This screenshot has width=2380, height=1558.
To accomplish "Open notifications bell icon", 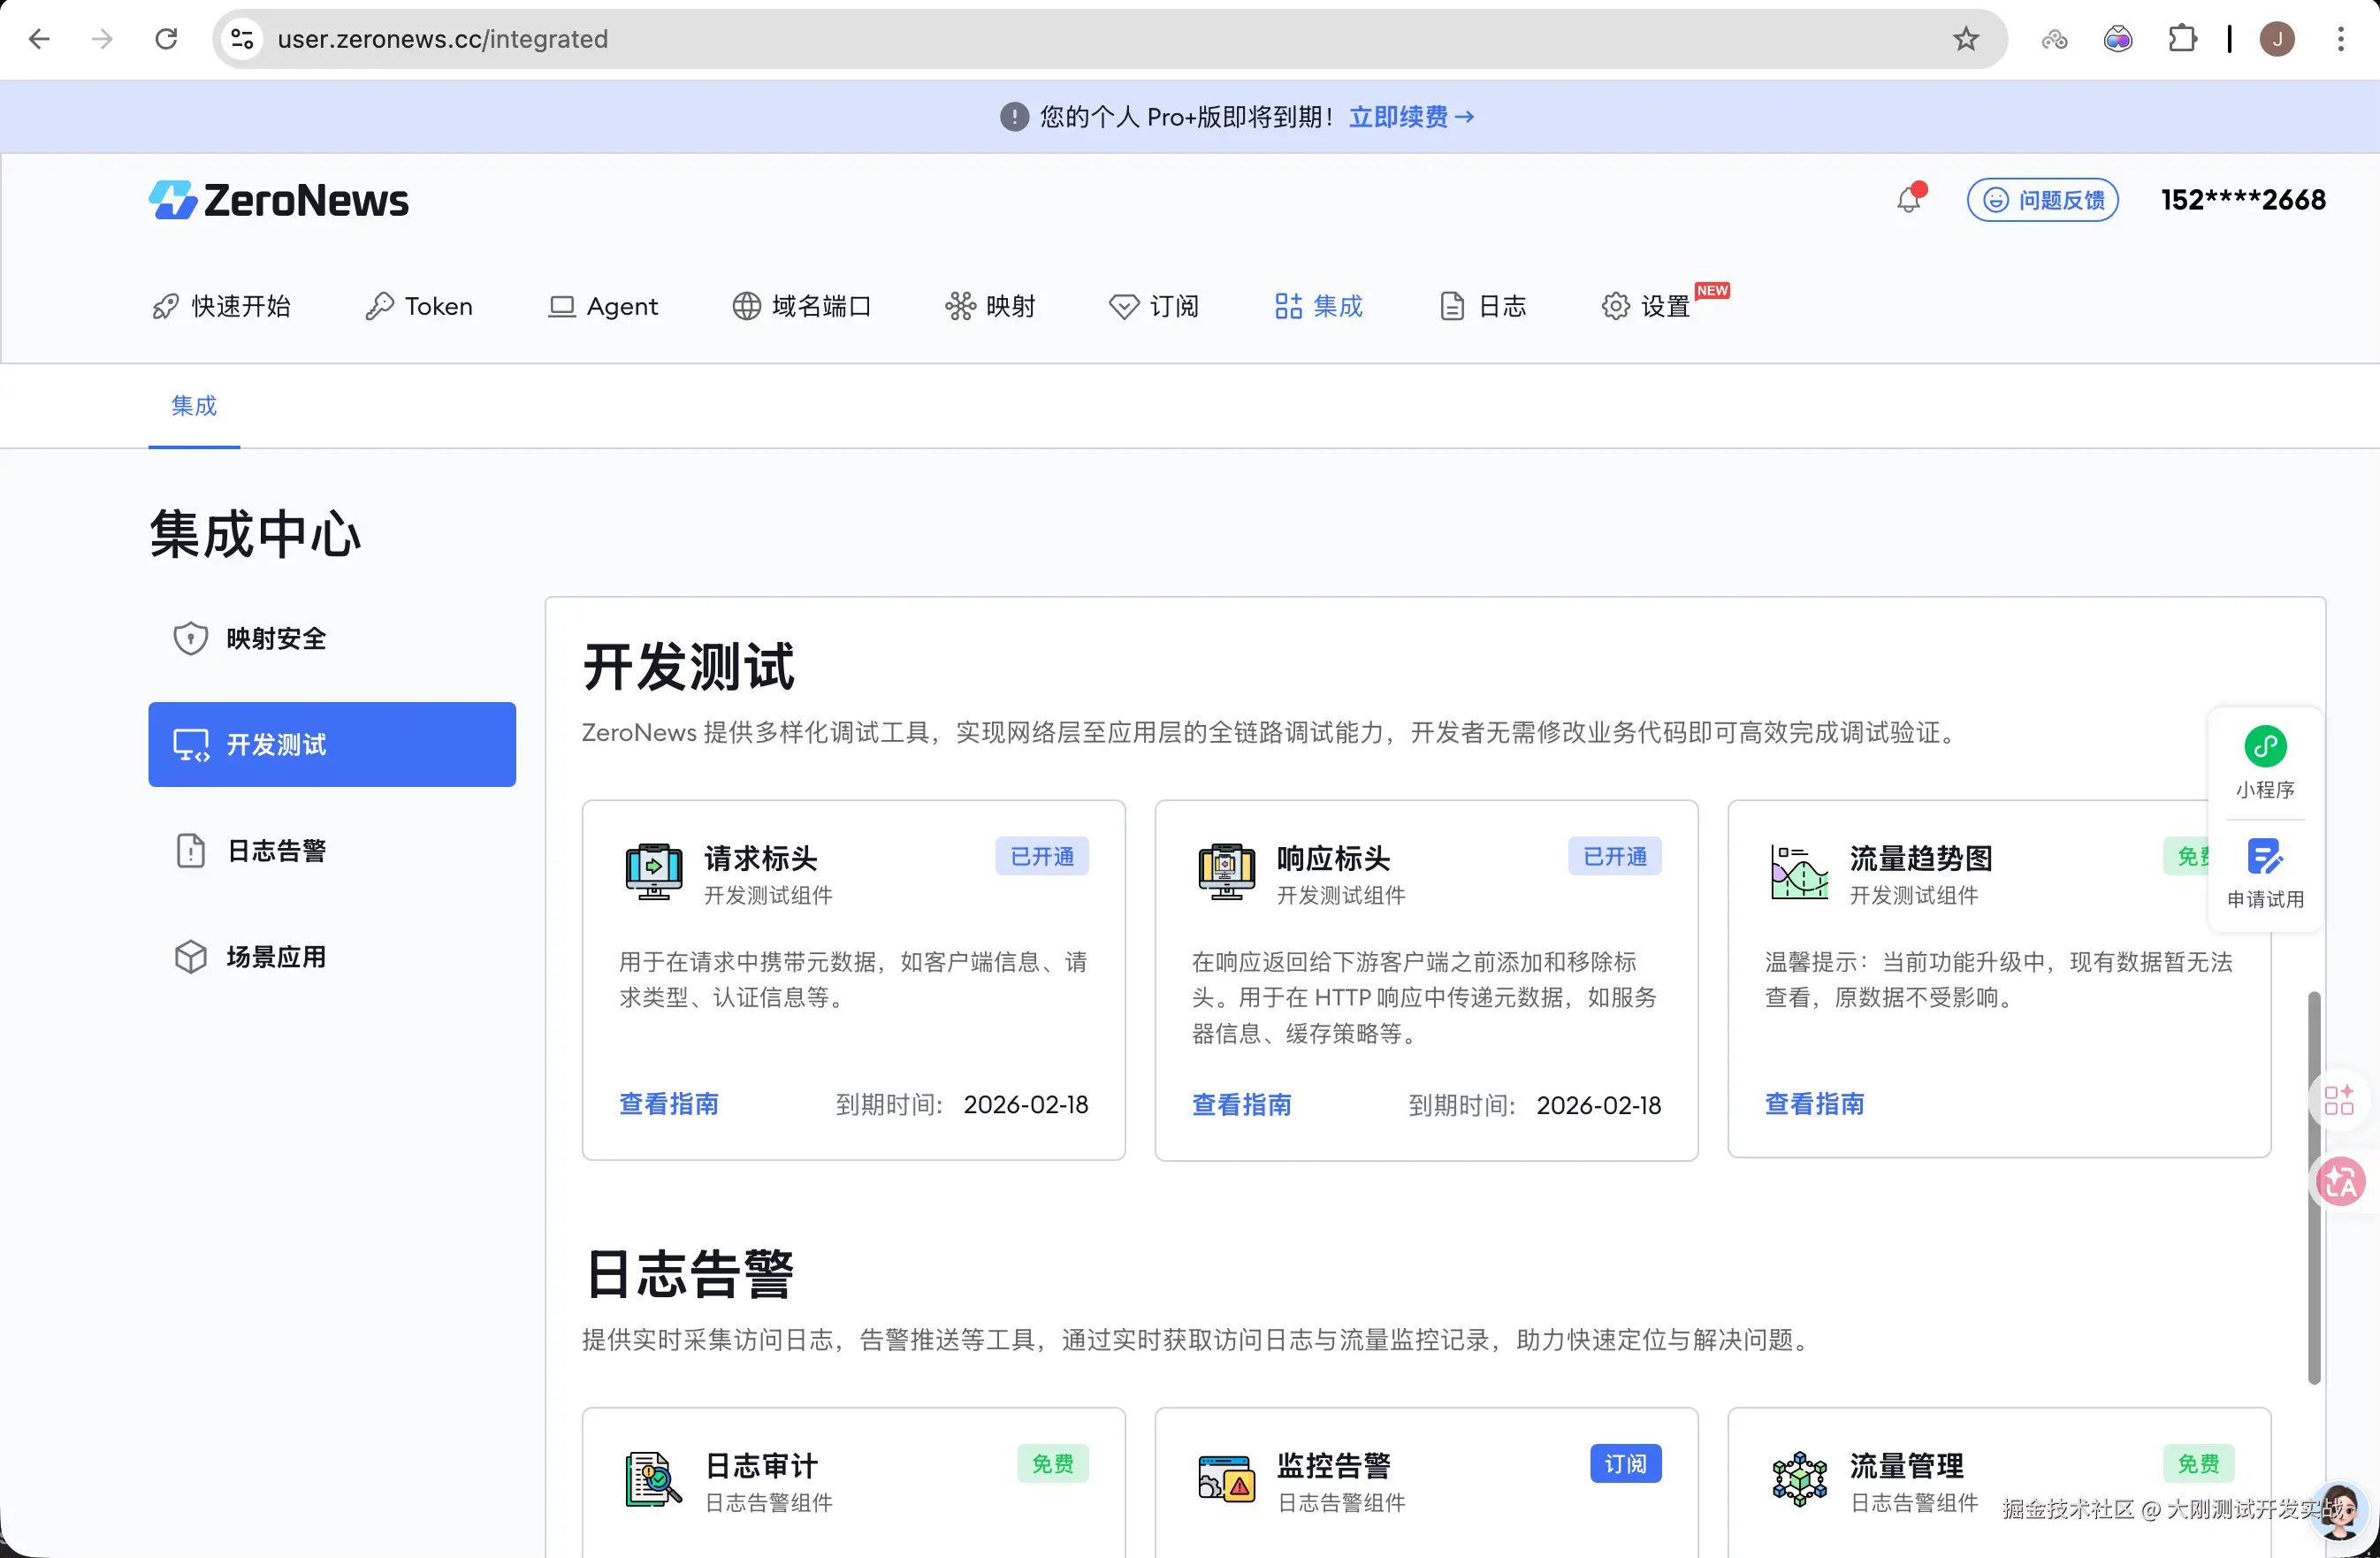I will [1909, 199].
